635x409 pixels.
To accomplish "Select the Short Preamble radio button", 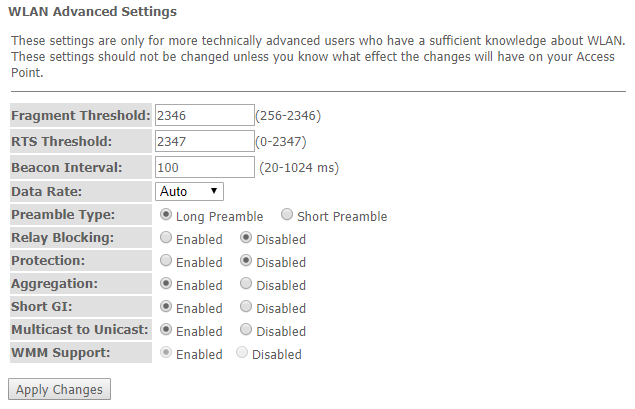I will pos(287,215).
